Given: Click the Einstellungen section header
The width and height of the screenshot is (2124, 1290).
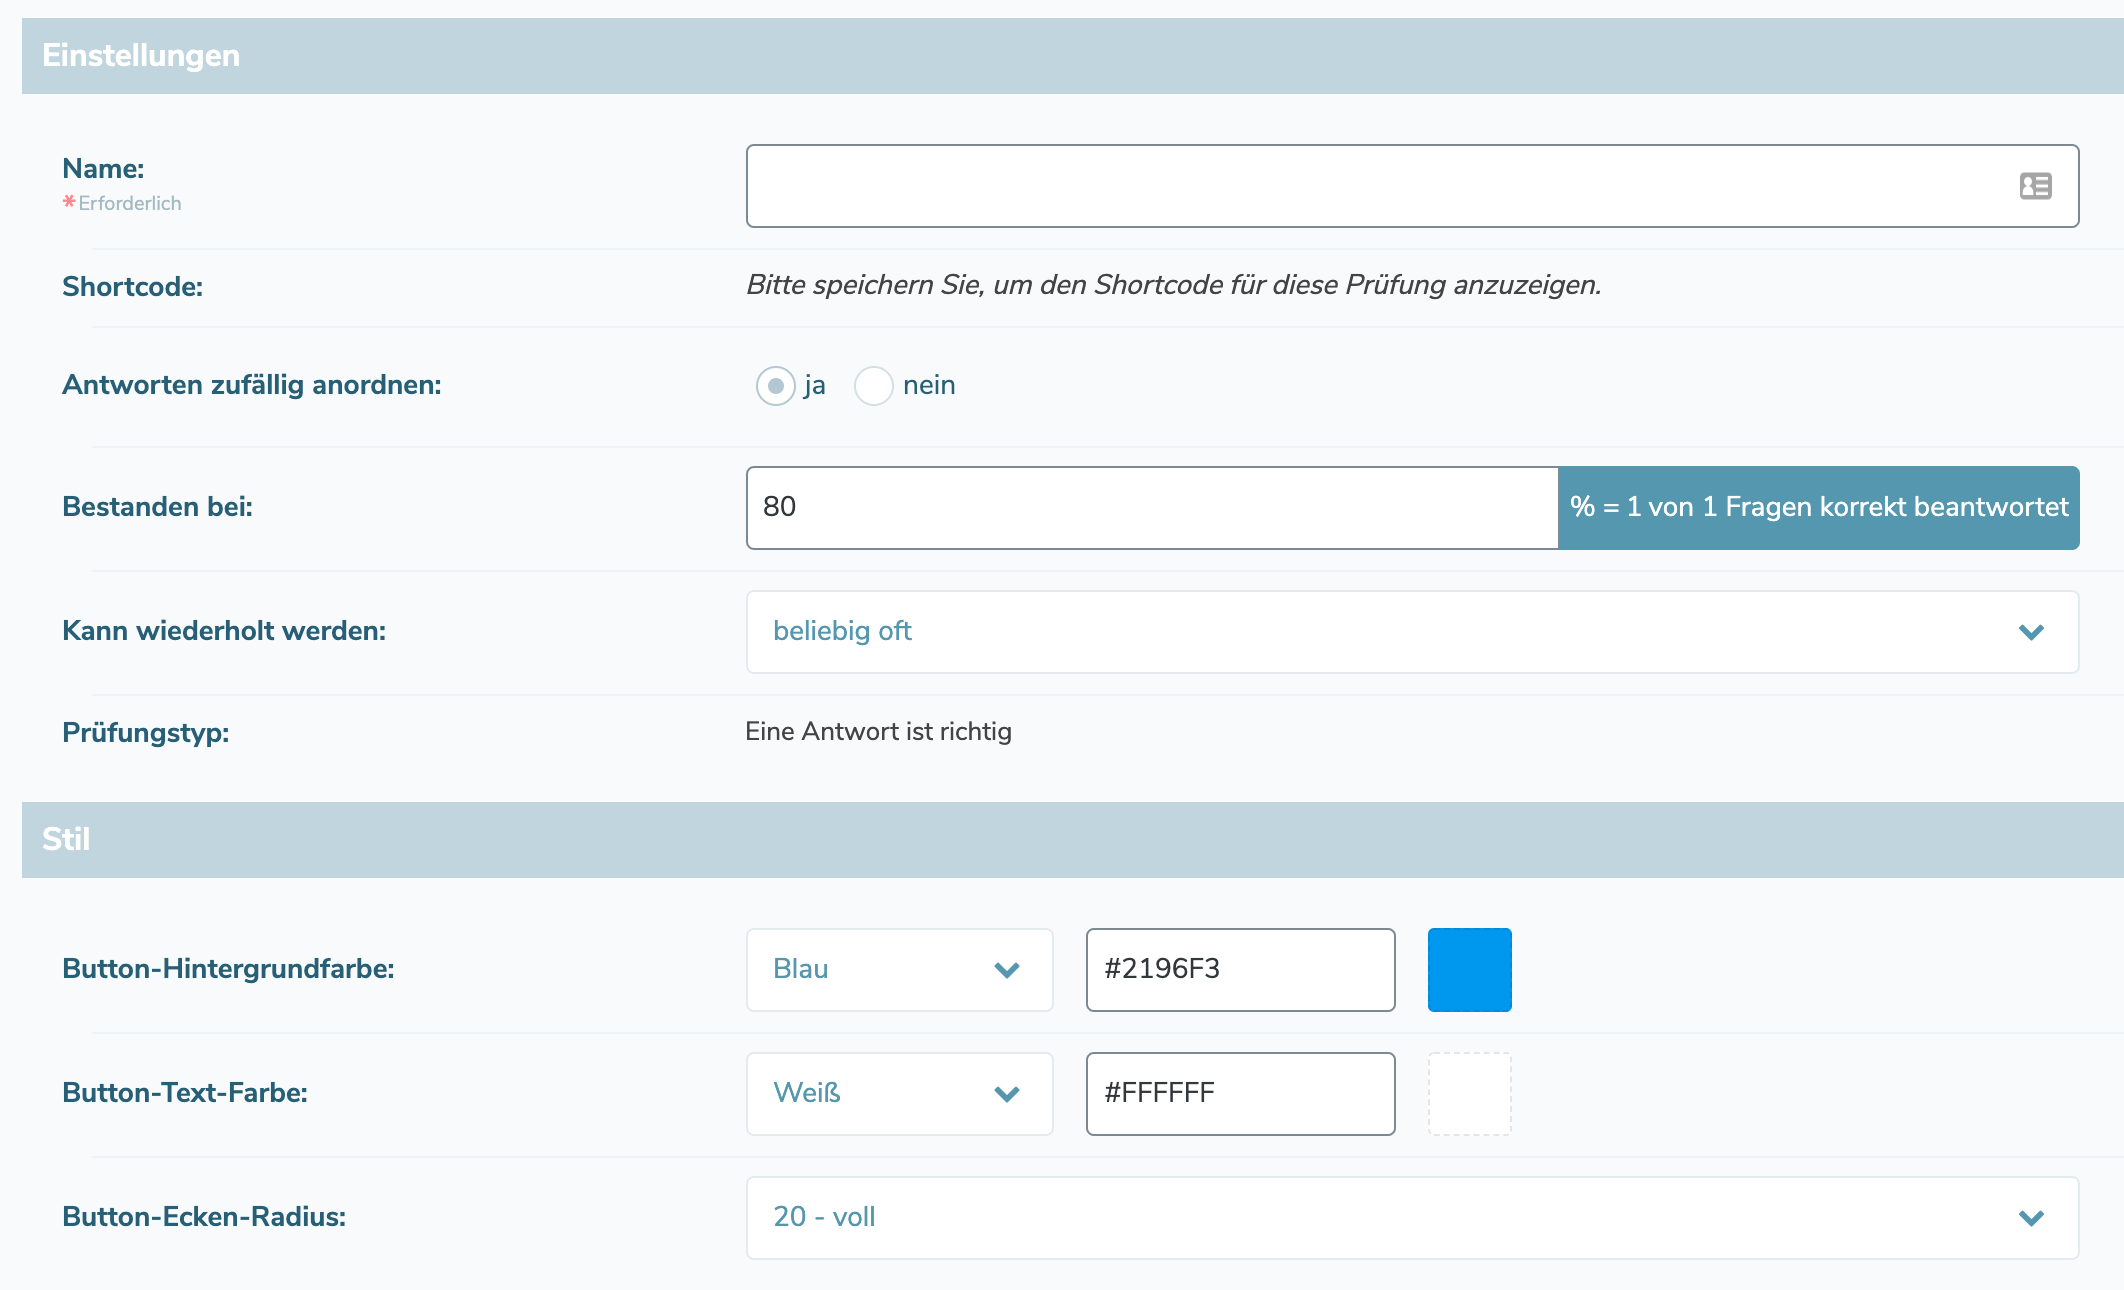Looking at the screenshot, I should coord(141,56).
